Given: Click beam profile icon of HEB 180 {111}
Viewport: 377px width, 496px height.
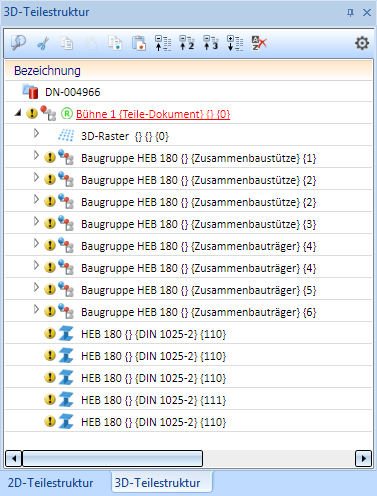Looking at the screenshot, I should (66, 399).
